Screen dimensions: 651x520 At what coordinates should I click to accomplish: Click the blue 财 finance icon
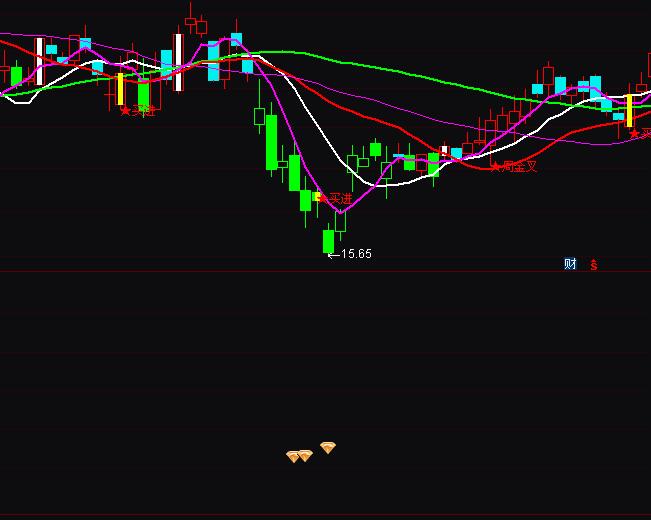[570, 264]
